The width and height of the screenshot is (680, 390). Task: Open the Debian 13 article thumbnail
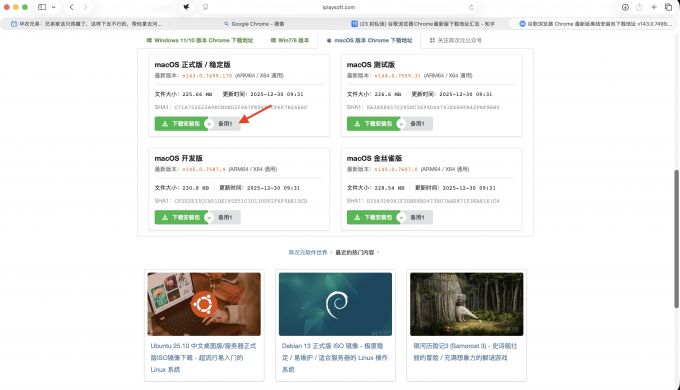tap(335, 304)
